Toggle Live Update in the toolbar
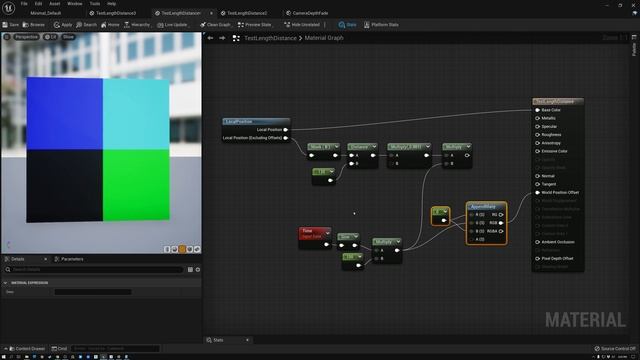The image size is (640, 360). (x=173, y=25)
